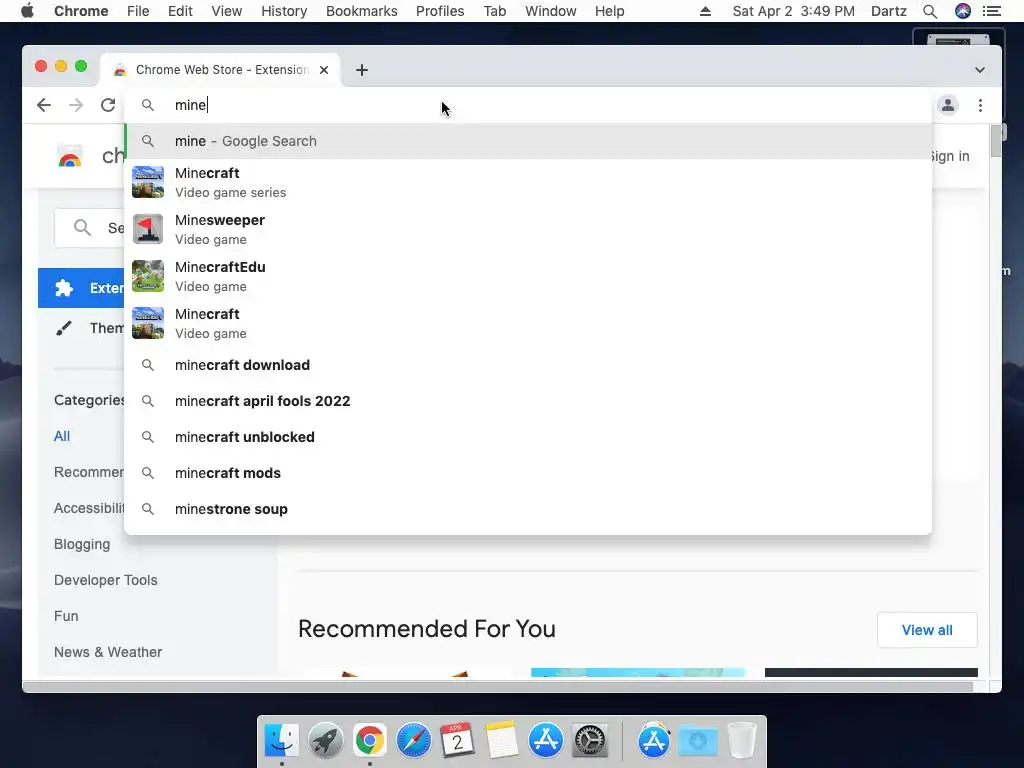
Task: Click the forward navigation arrow
Action: (76, 105)
